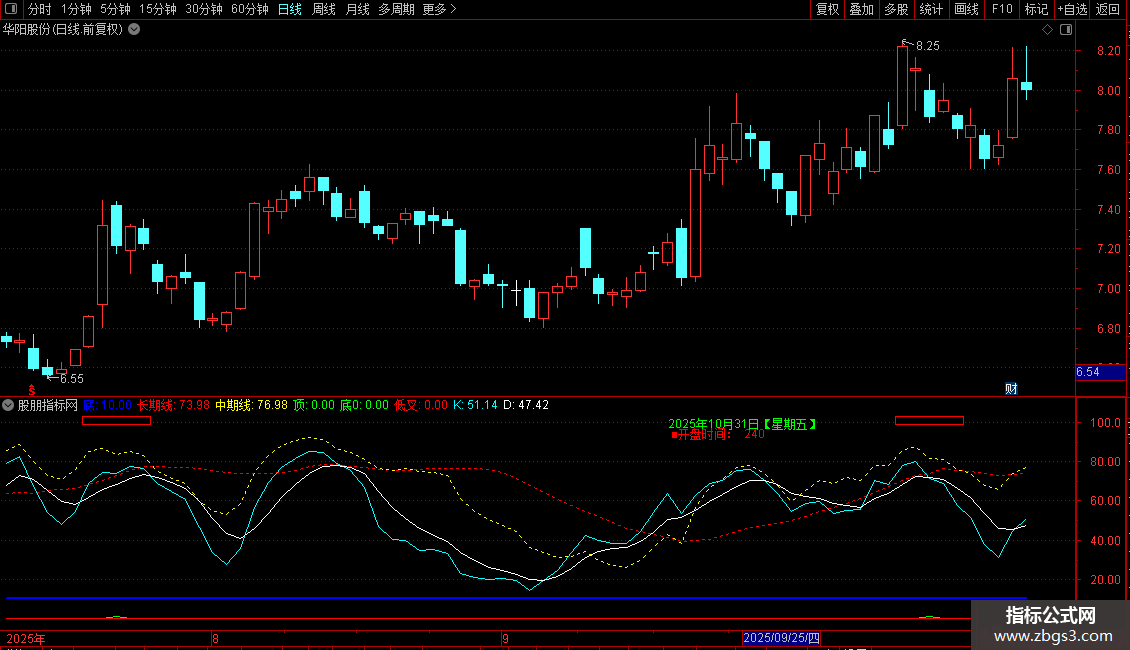Viewport: 1130px width, 650px height.
Task: Open F10 company info
Action: click(x=1002, y=9)
